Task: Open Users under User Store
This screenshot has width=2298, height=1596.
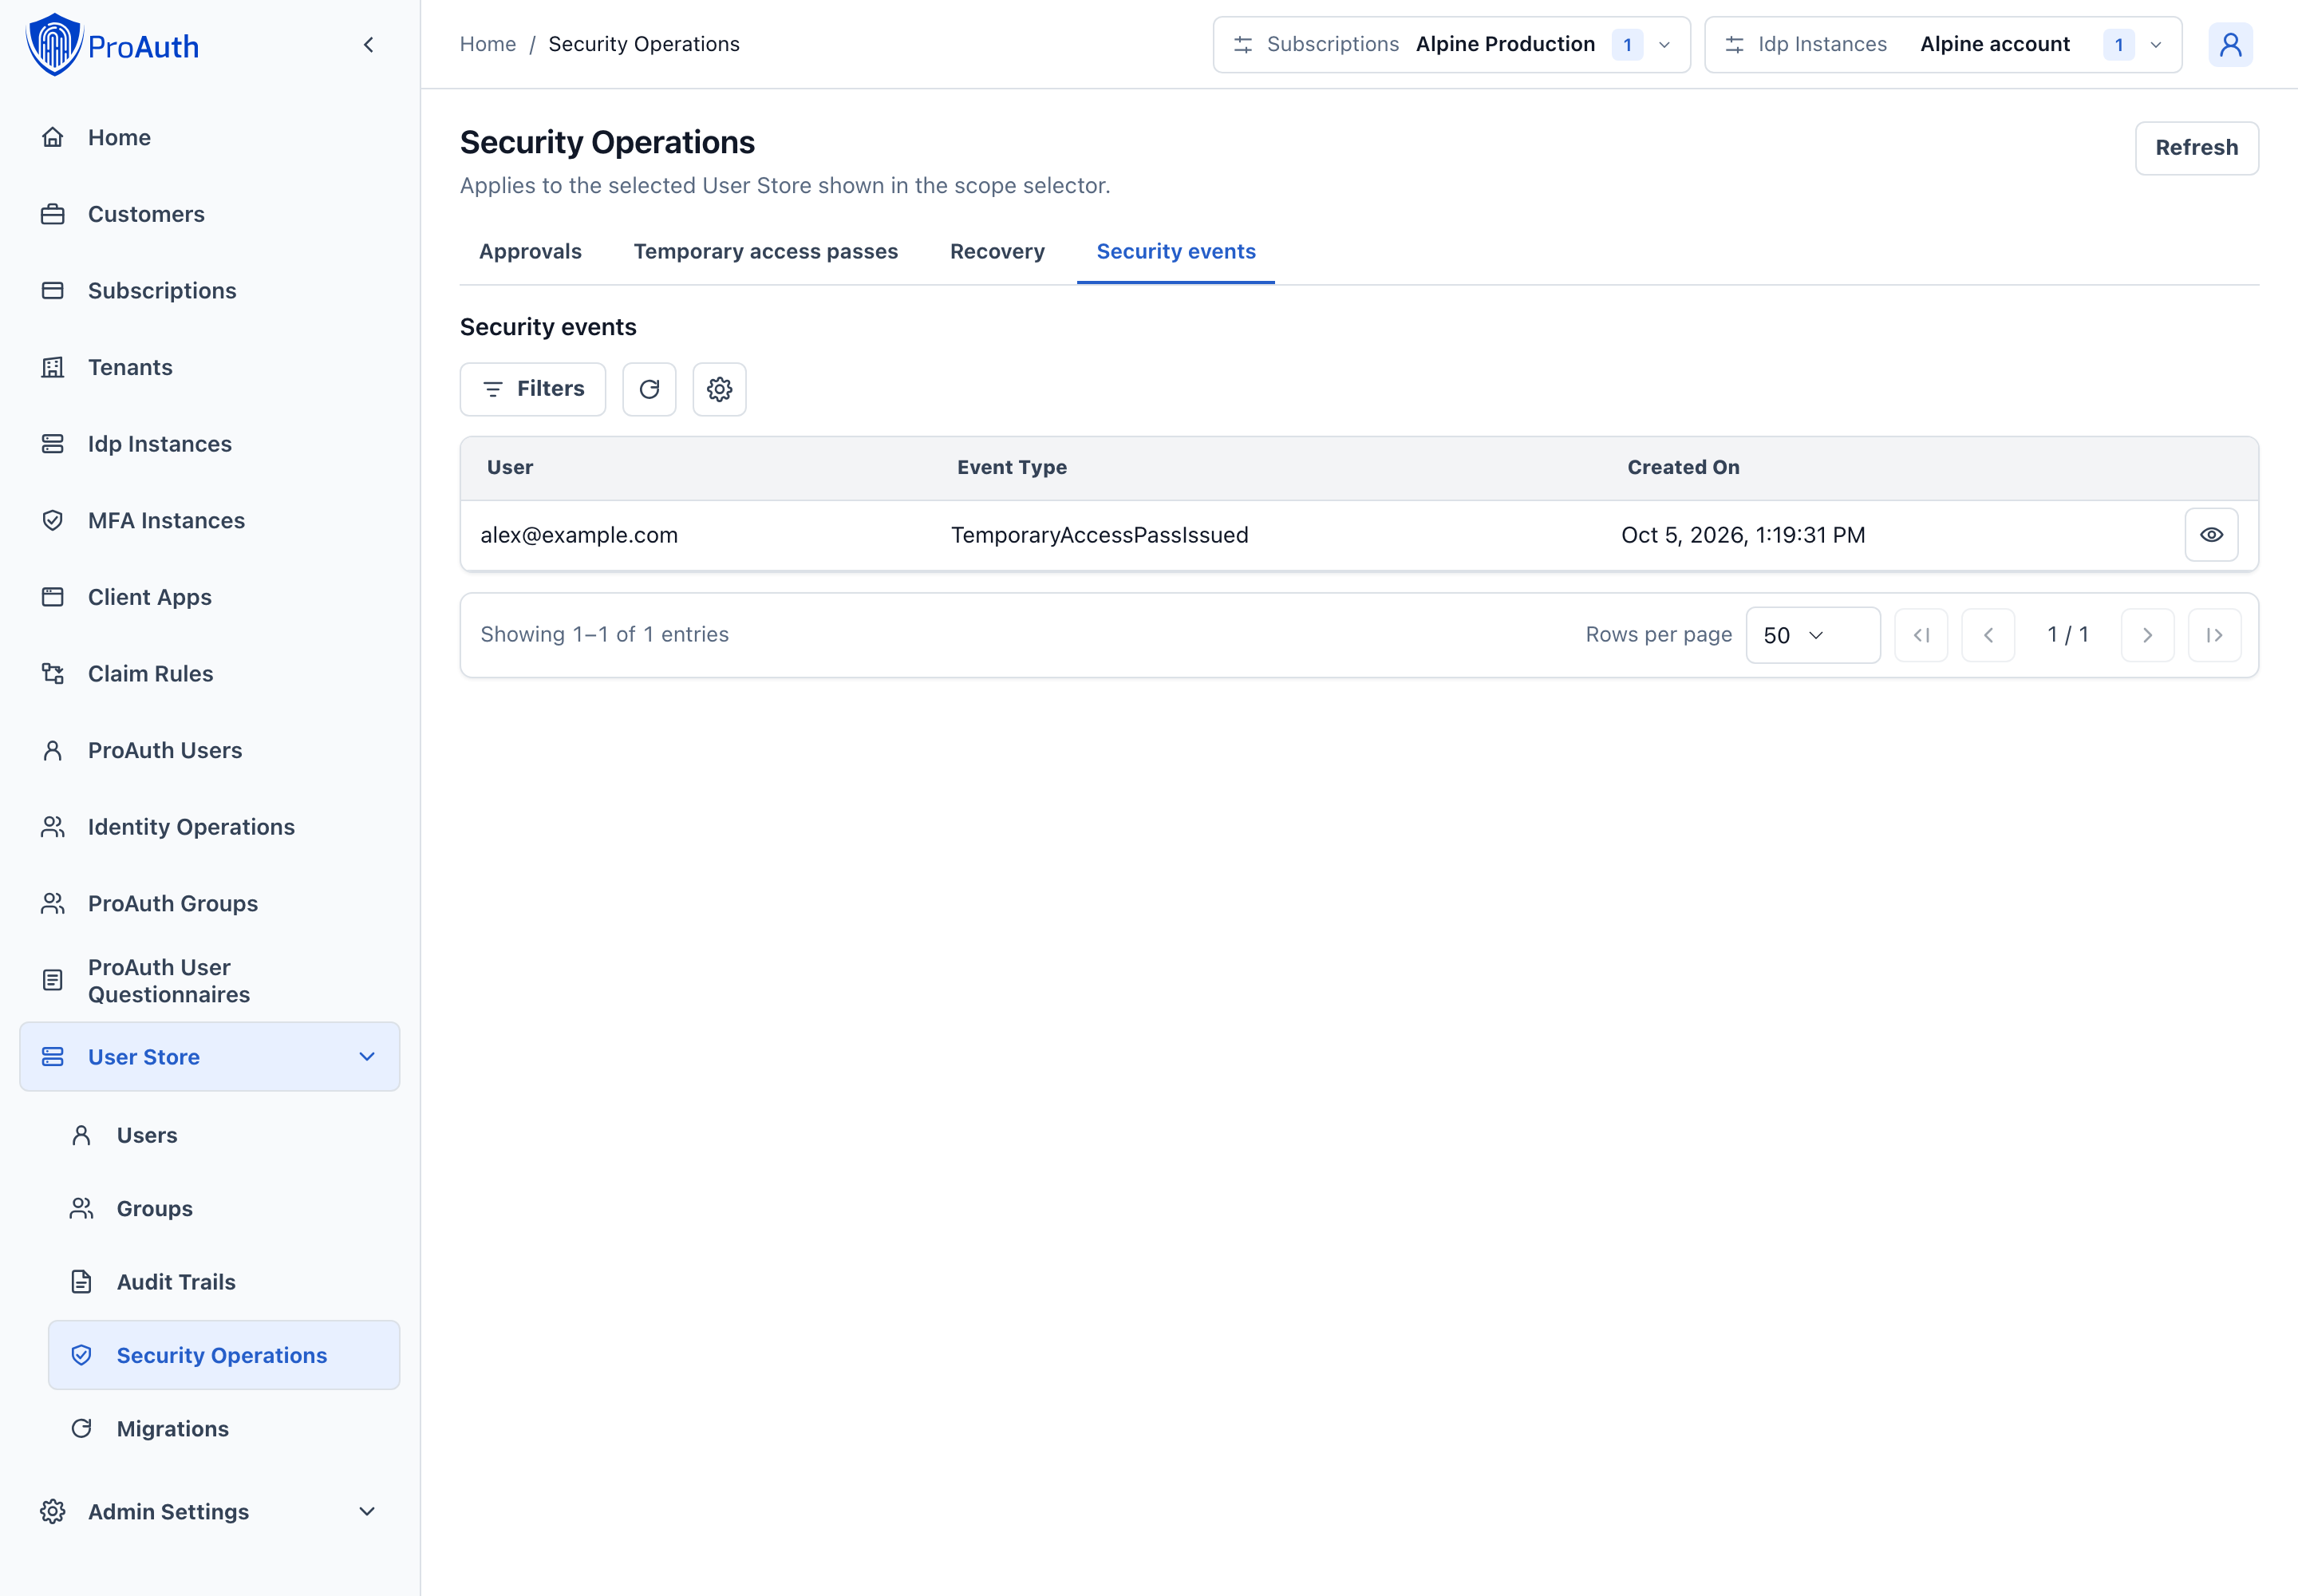Action: coord(224,1135)
